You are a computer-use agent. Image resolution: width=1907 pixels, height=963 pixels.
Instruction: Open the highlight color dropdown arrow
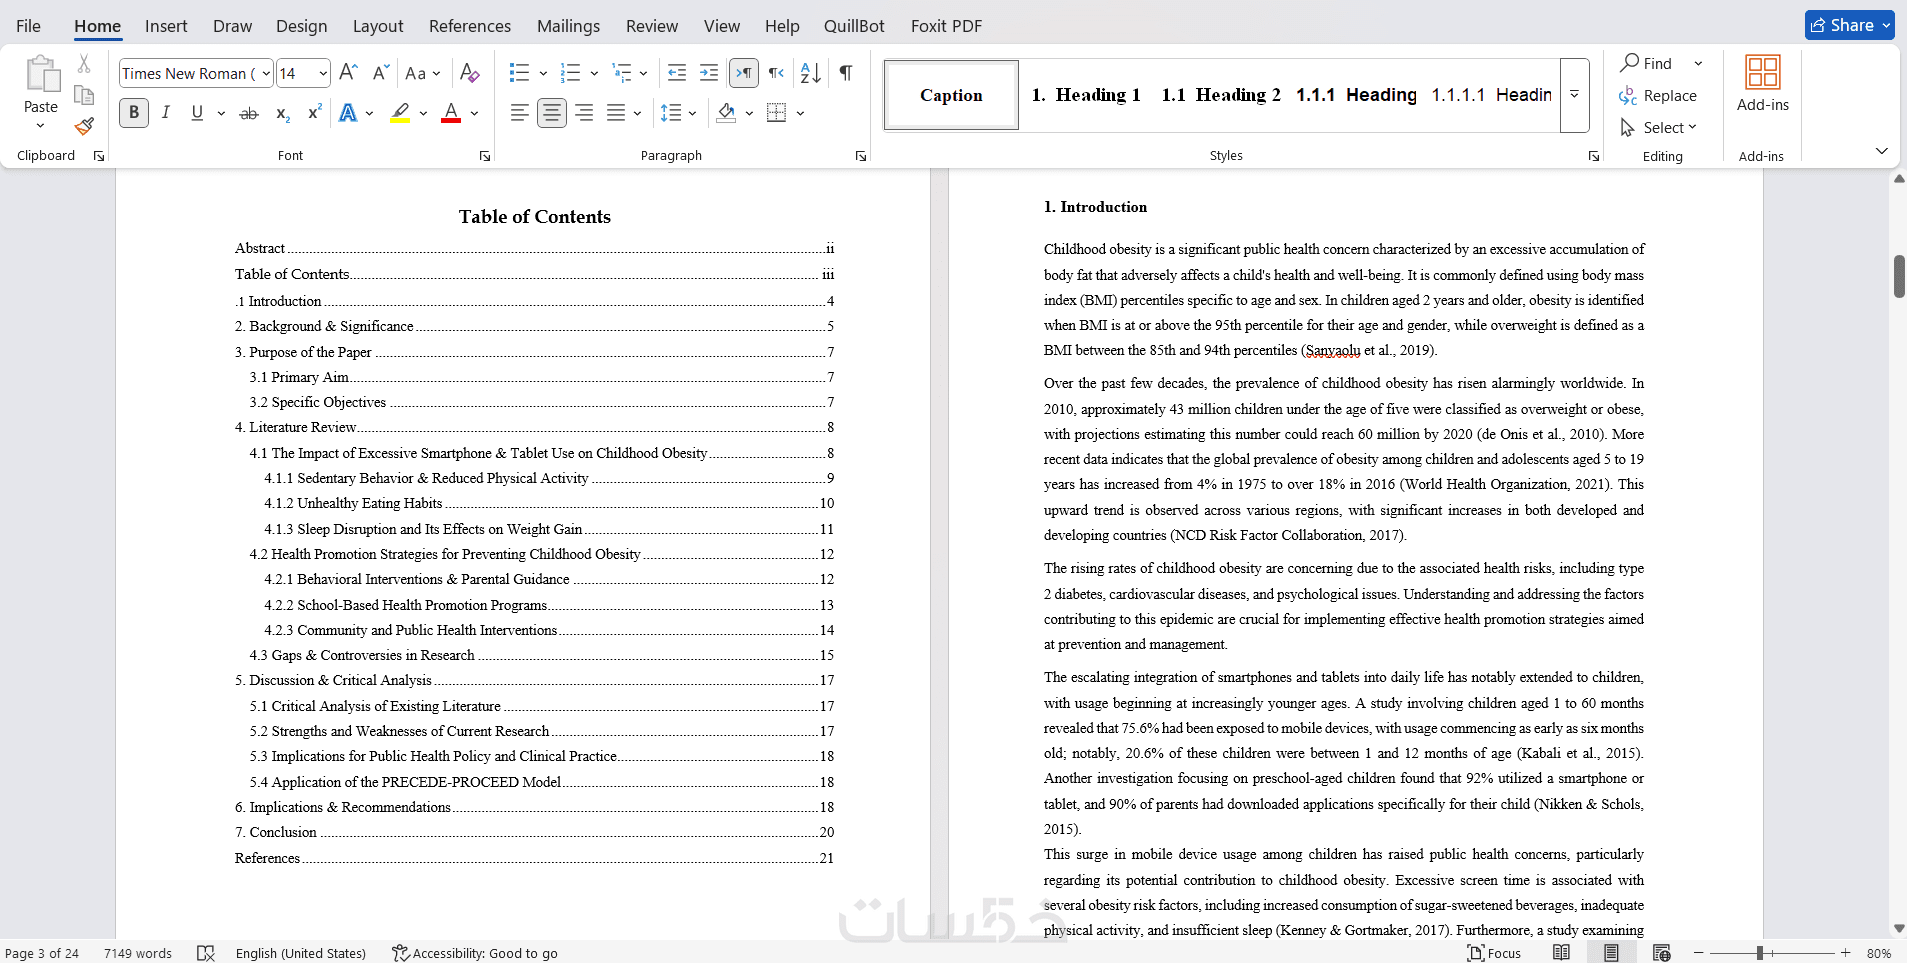pos(423,113)
